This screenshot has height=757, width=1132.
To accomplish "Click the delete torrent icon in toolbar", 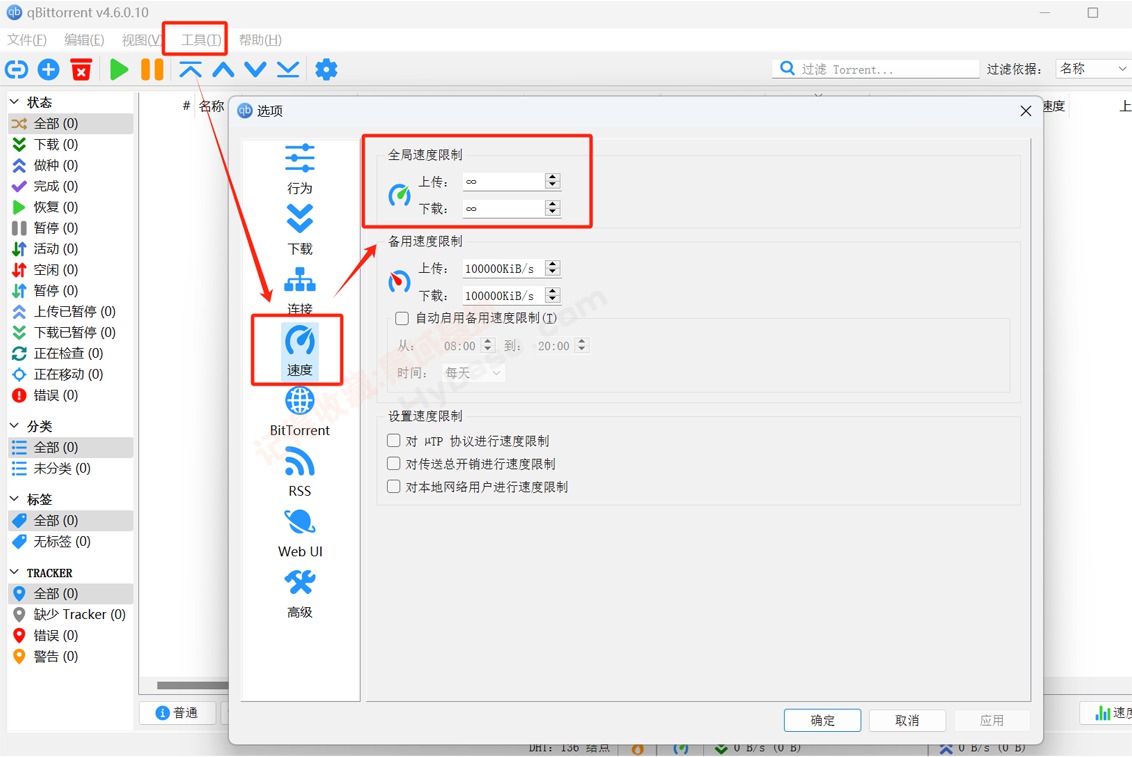I will (82, 69).
